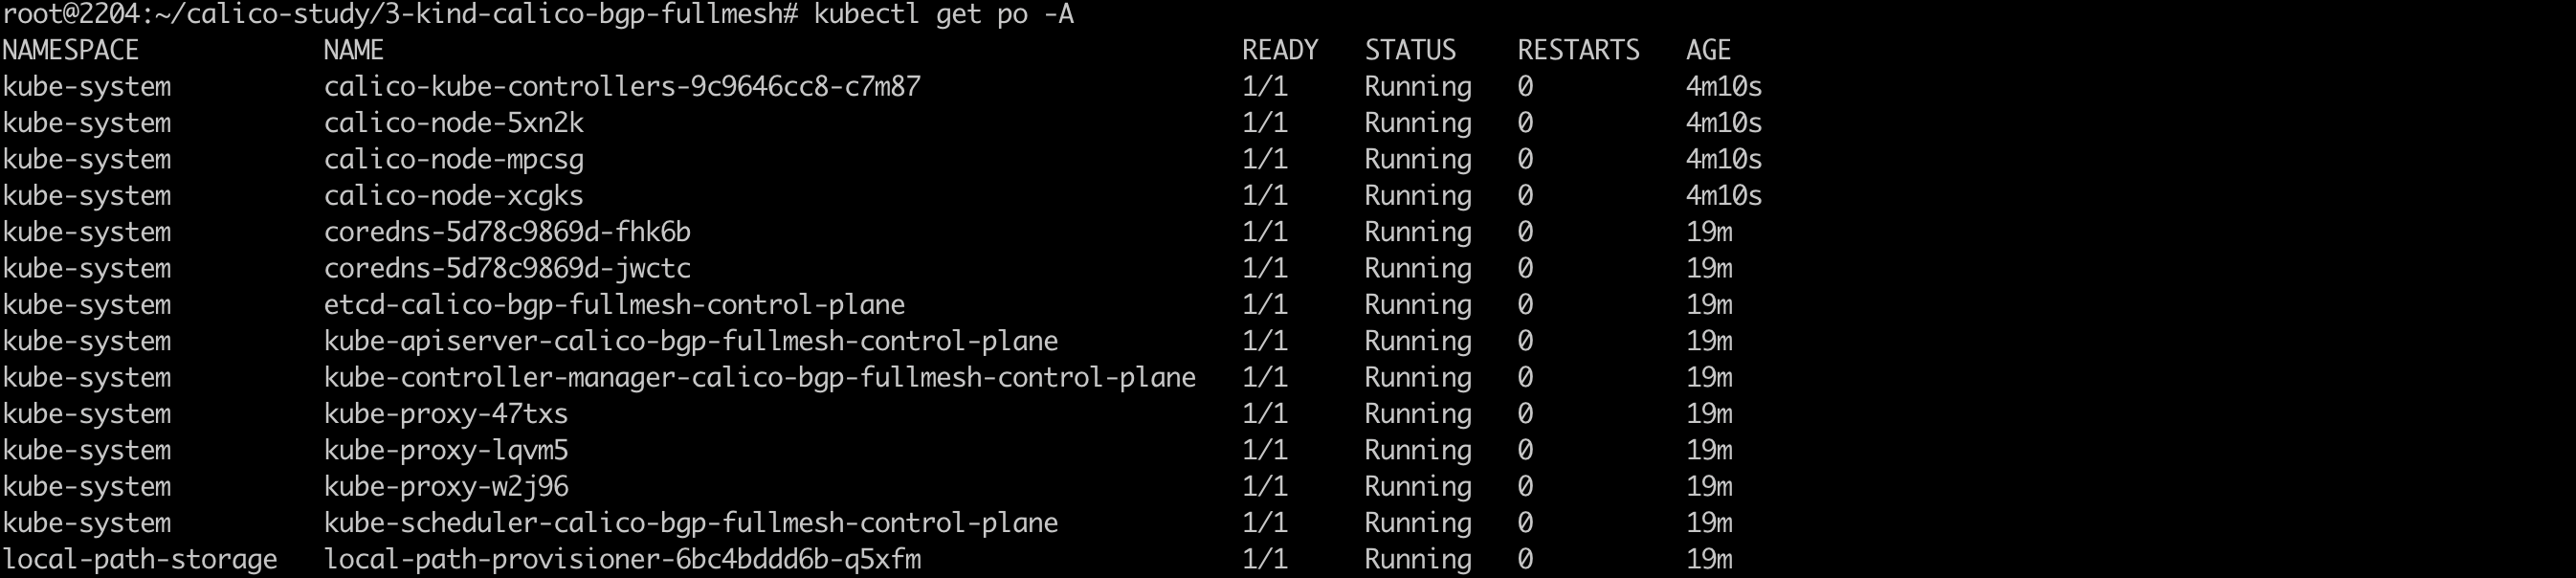
Task: Click the coredns-5d78c9869d-fhk6b pod name
Action: pos(507,232)
